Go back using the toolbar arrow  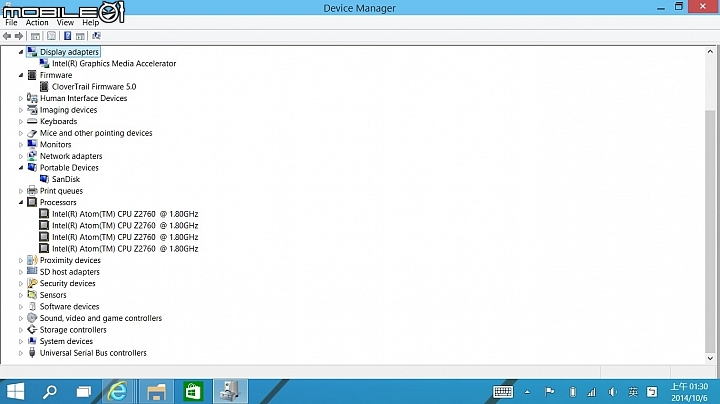coord(7,36)
